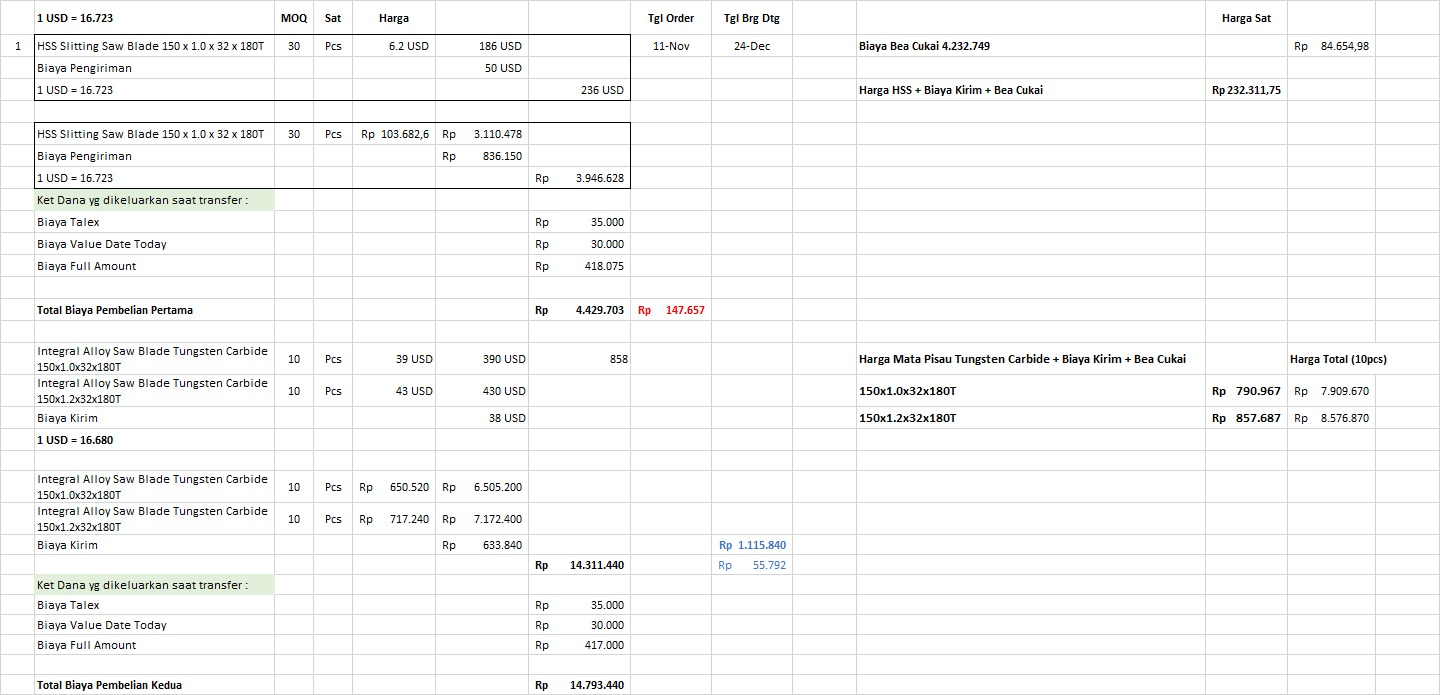Select the MOQ column header cell
Image resolution: width=1440 pixels, height=695 pixels.
point(294,18)
